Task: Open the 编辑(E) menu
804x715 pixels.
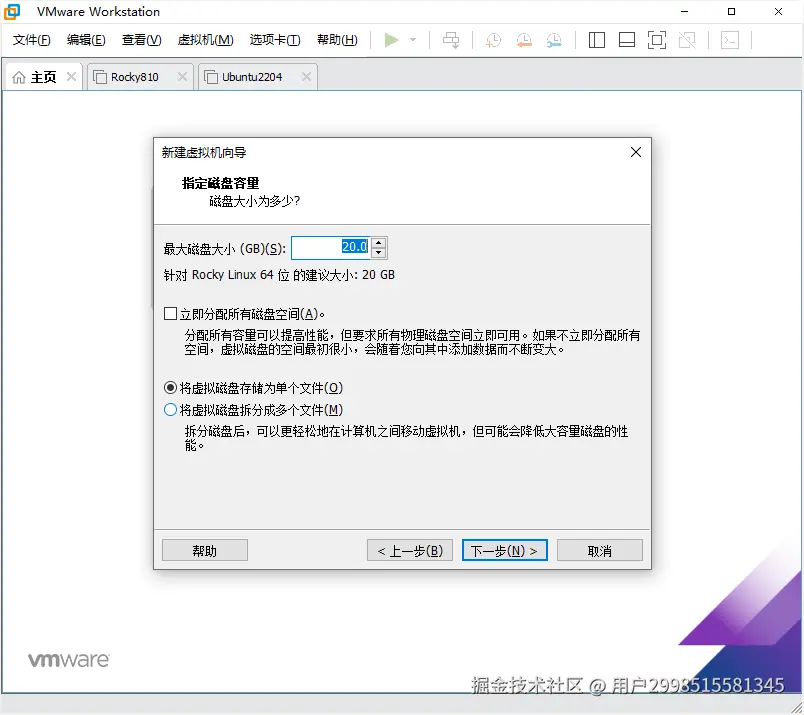Action: [86, 40]
